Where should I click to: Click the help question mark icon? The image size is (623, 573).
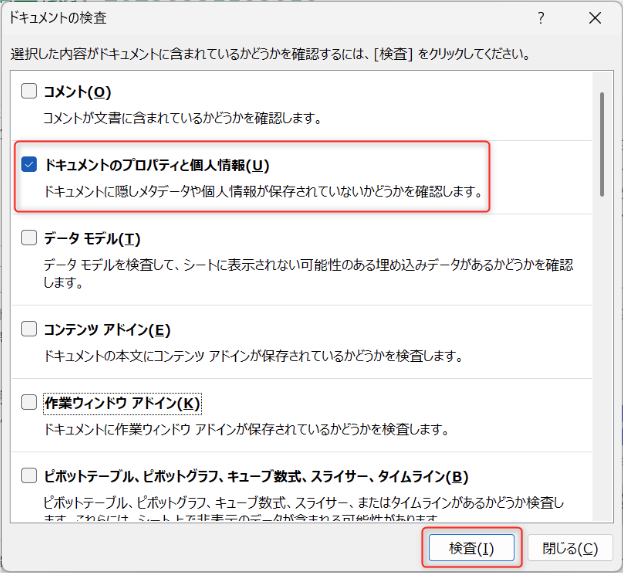(541, 18)
